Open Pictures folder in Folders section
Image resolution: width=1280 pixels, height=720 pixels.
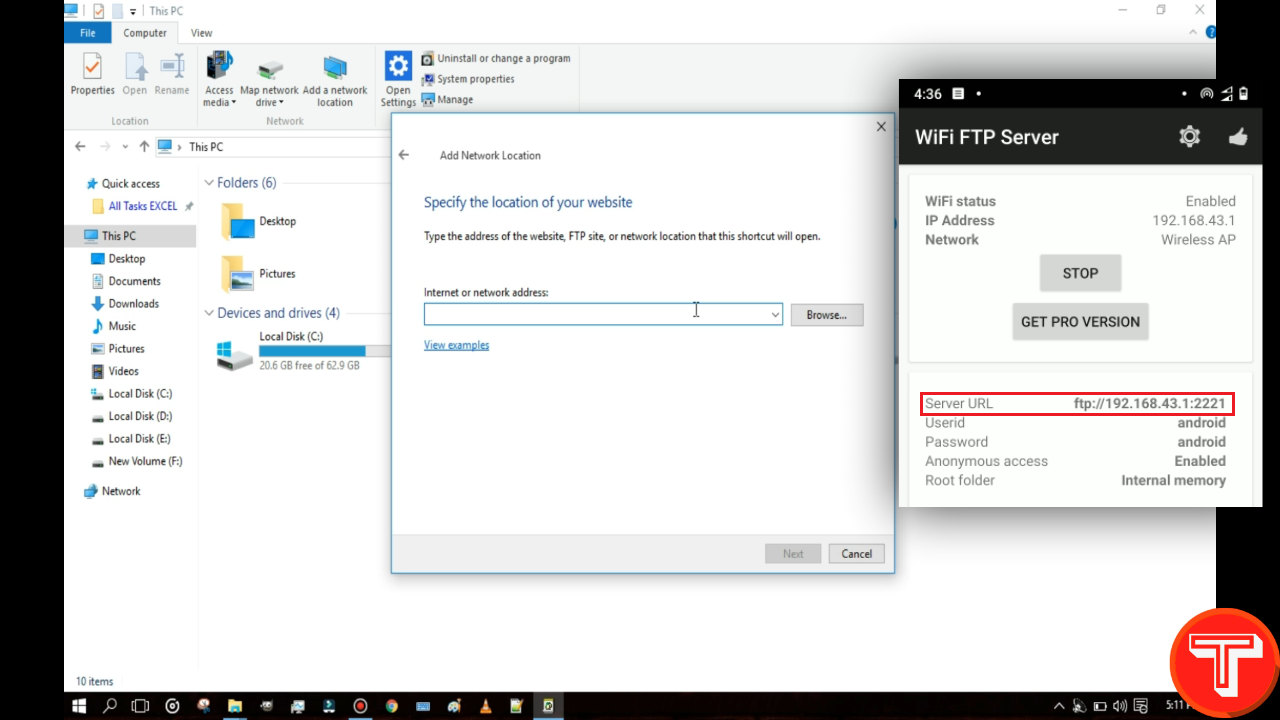point(238,274)
